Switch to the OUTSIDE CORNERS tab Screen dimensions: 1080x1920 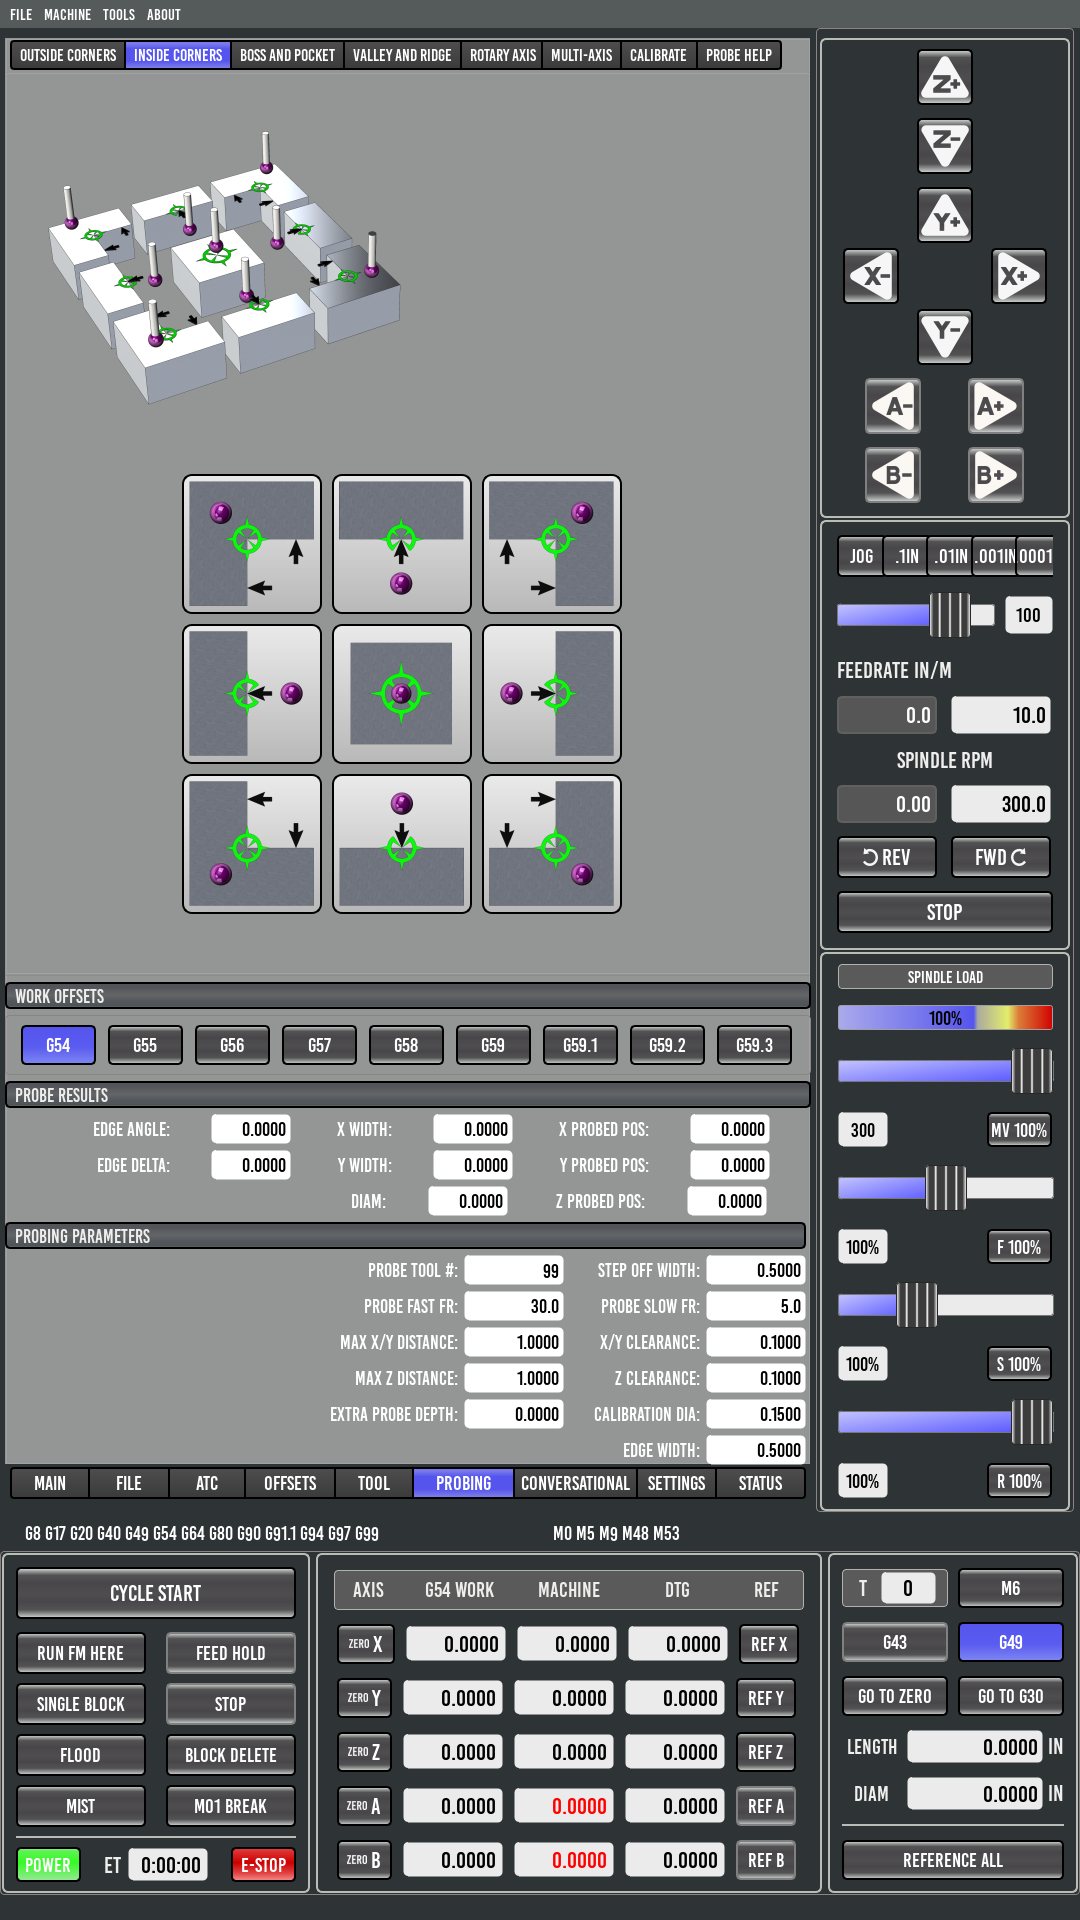click(x=68, y=55)
